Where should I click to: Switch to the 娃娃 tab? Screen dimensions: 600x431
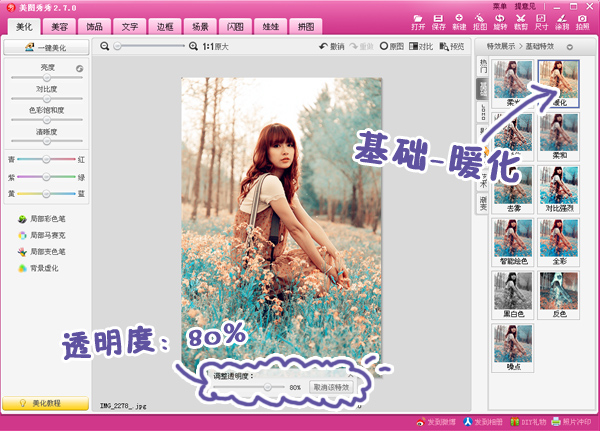click(x=271, y=26)
